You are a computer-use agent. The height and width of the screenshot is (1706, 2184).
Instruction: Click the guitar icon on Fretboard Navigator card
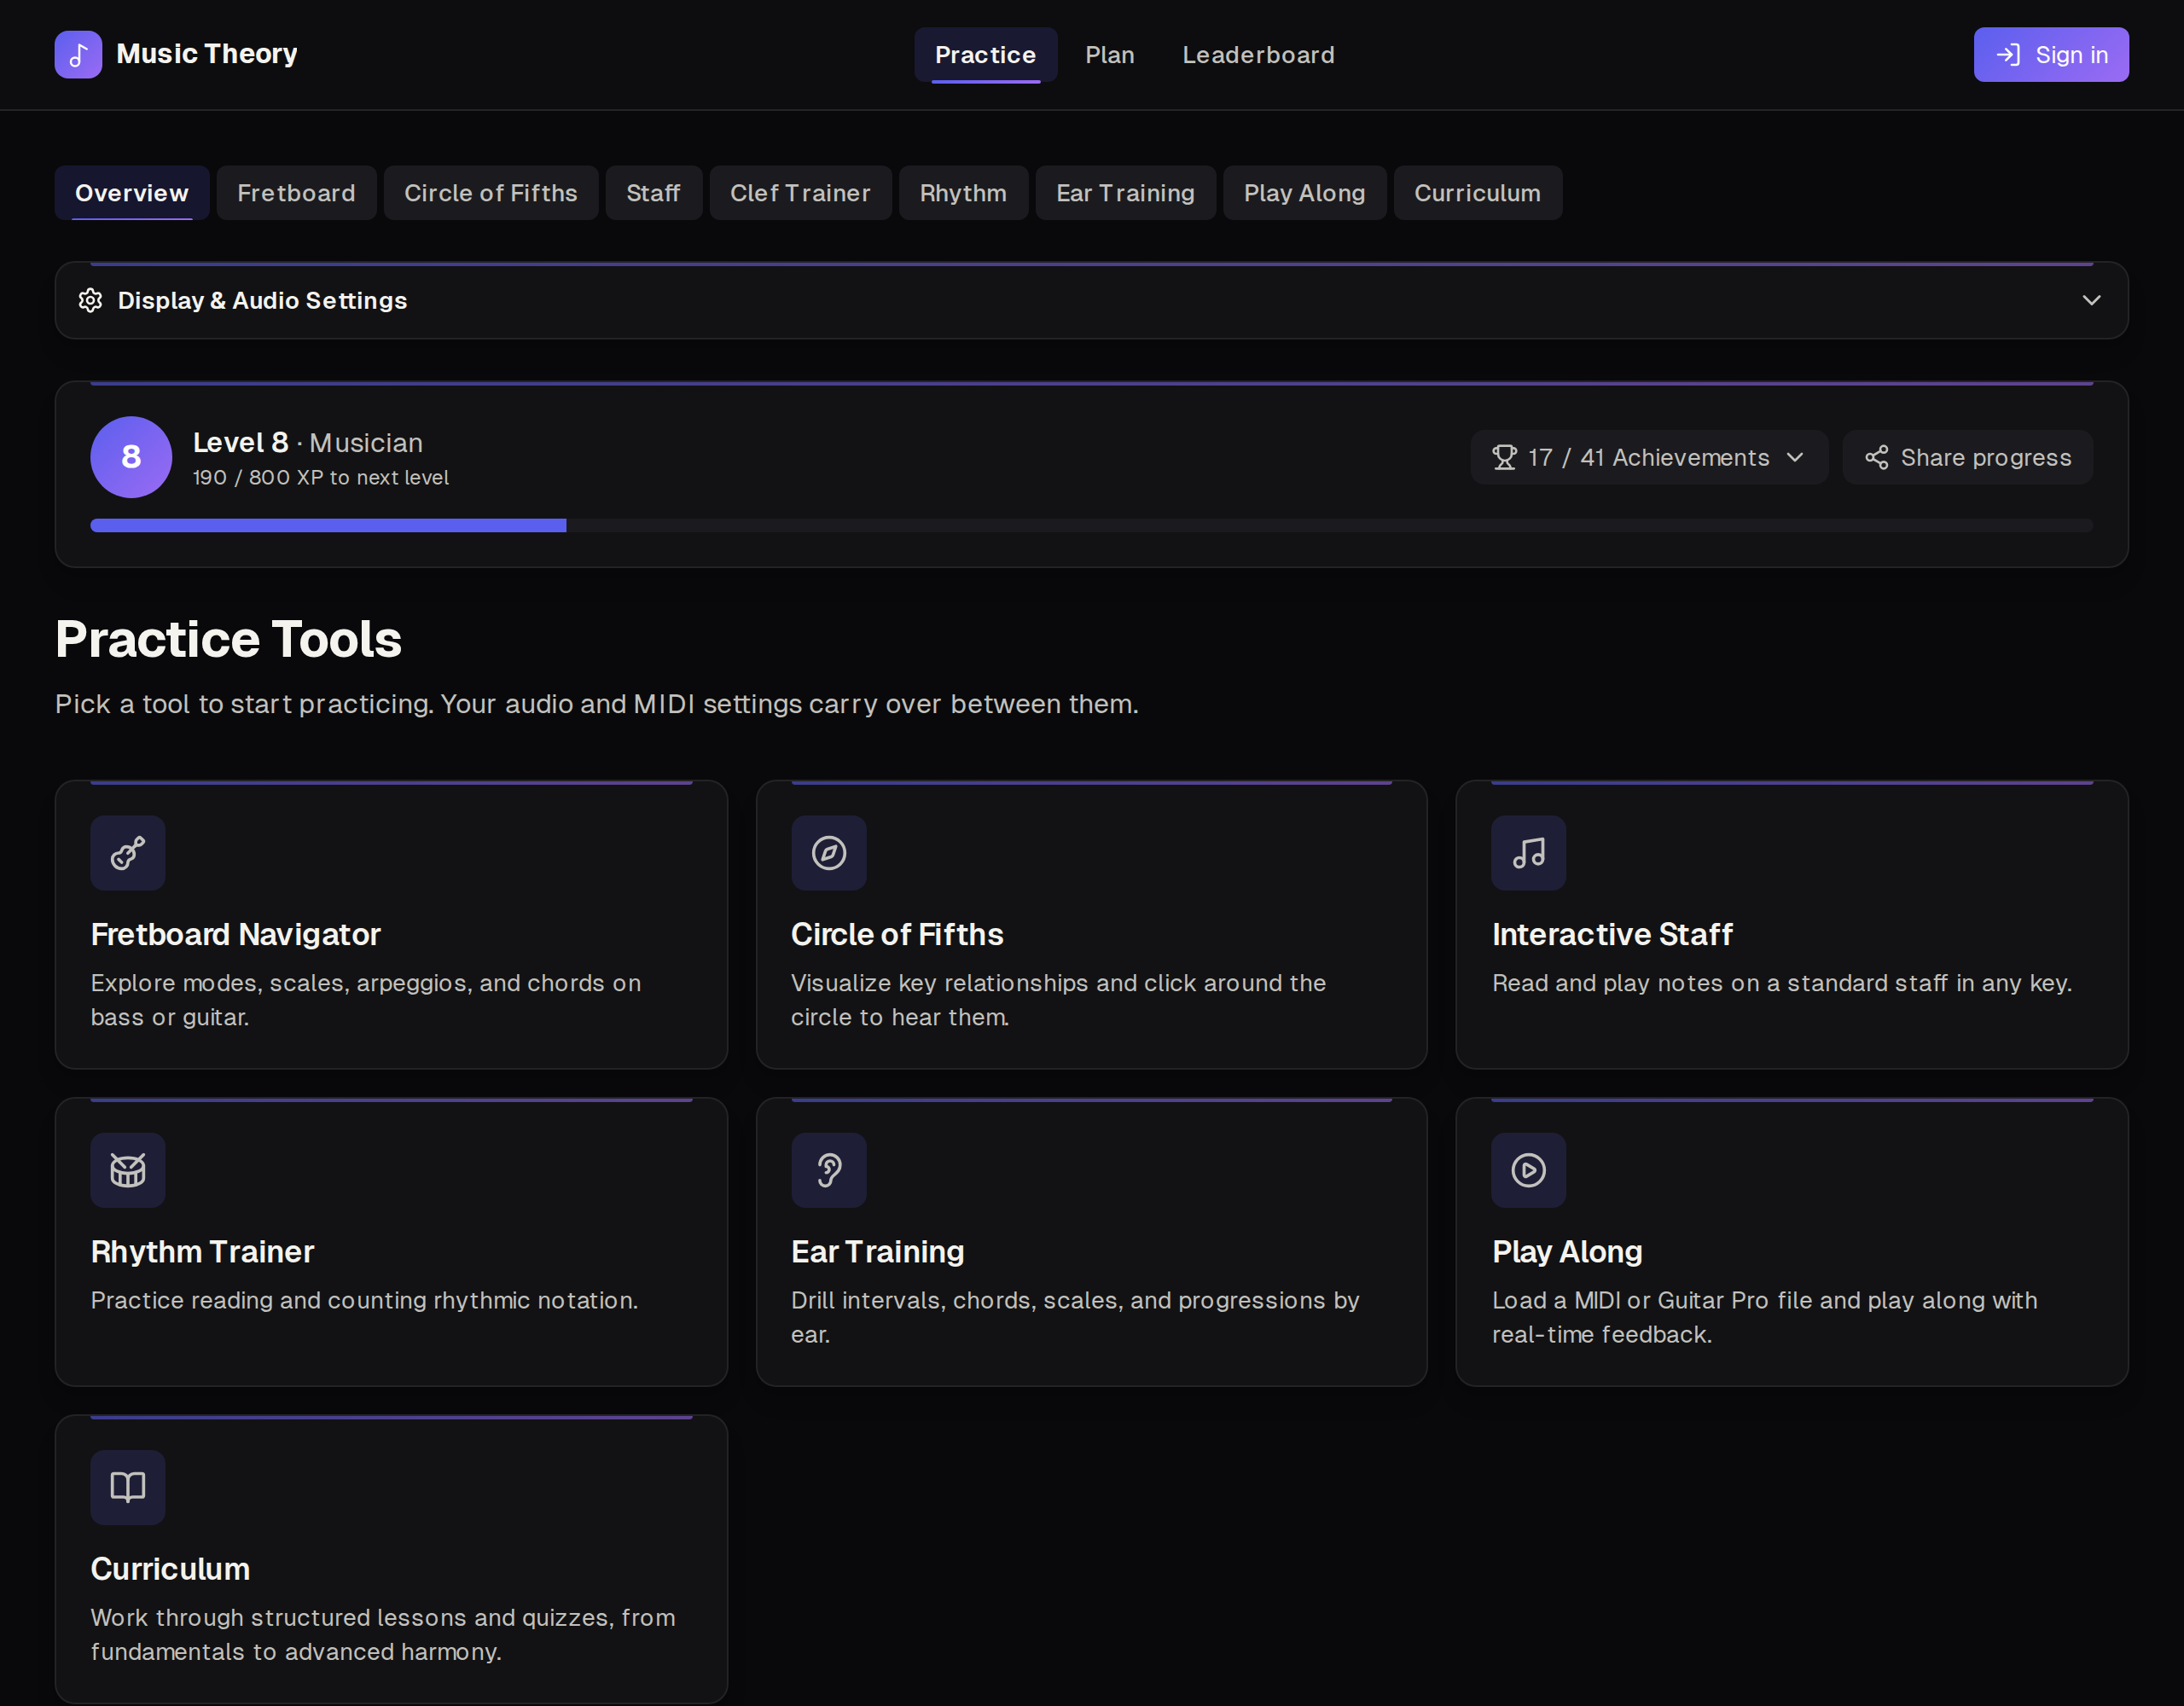point(128,853)
